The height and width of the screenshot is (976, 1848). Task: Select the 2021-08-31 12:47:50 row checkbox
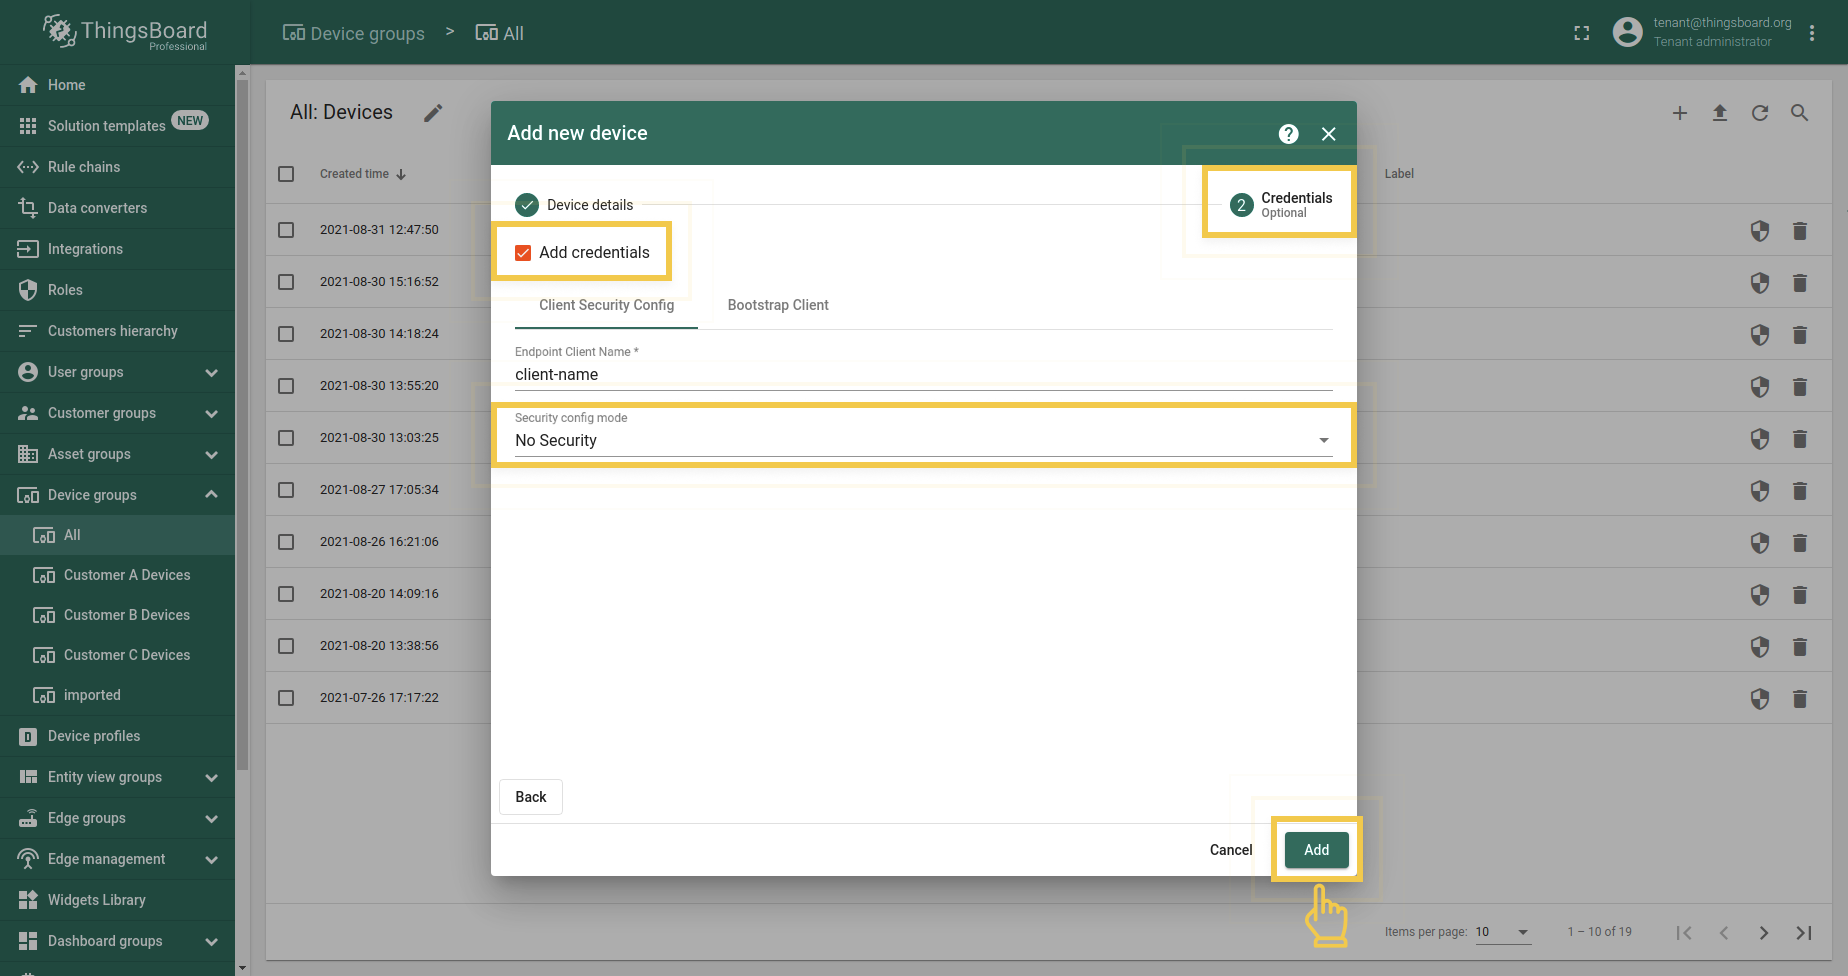click(286, 230)
